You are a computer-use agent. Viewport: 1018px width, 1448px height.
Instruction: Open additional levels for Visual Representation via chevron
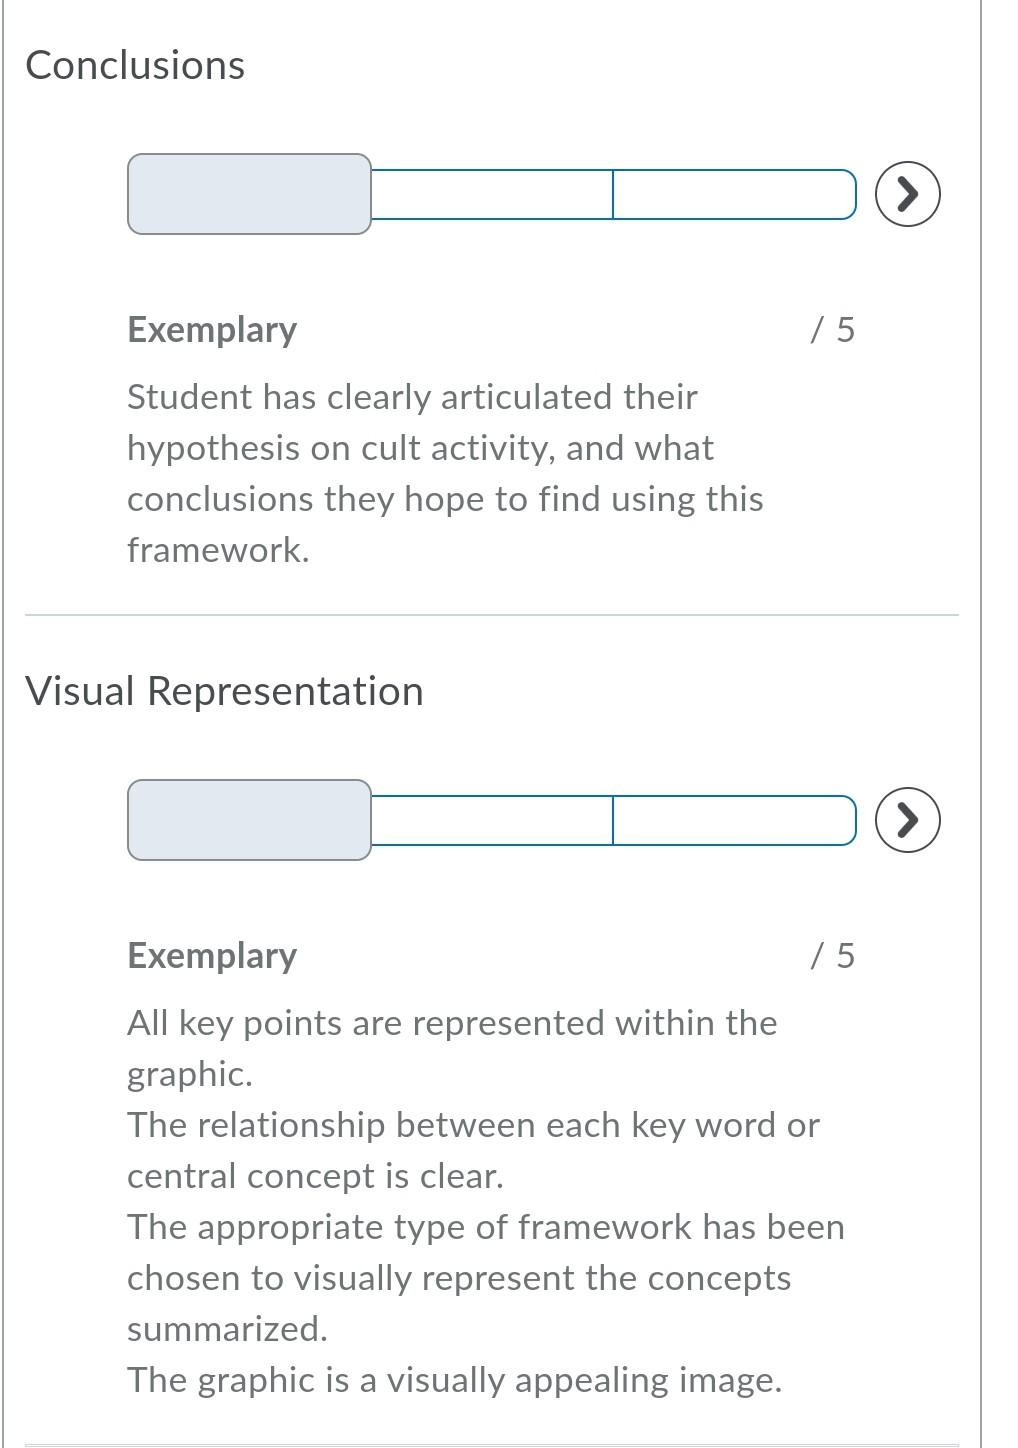coord(908,820)
